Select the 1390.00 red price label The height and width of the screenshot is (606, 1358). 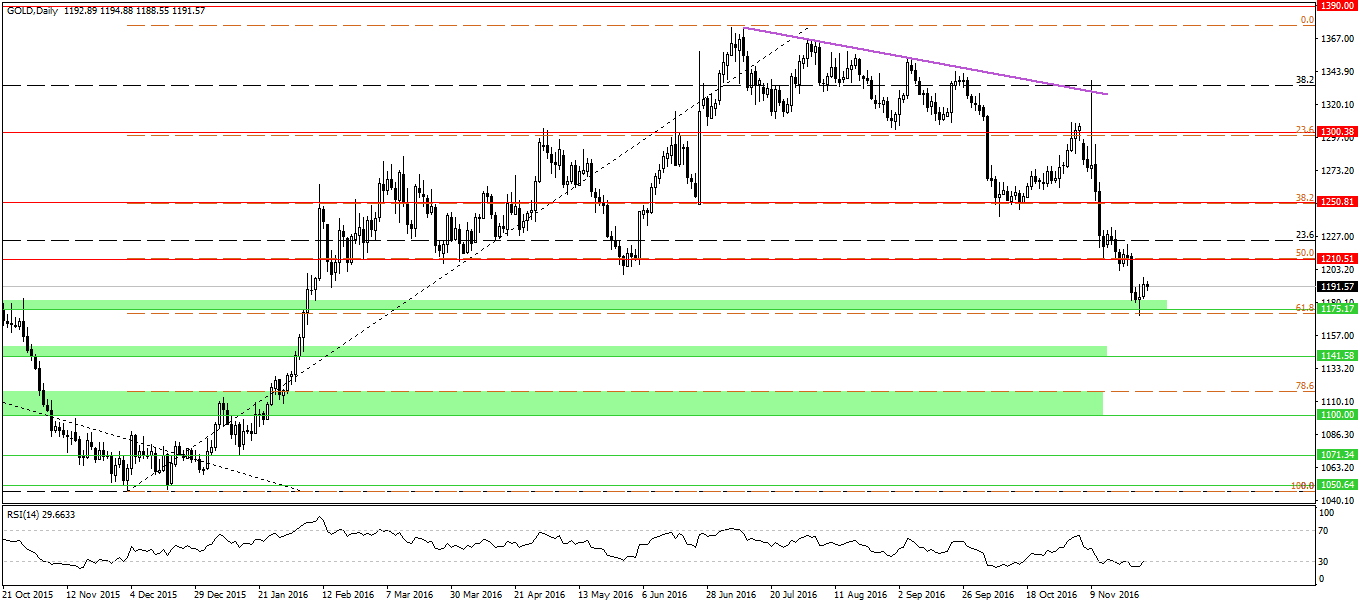click(1336, 6)
